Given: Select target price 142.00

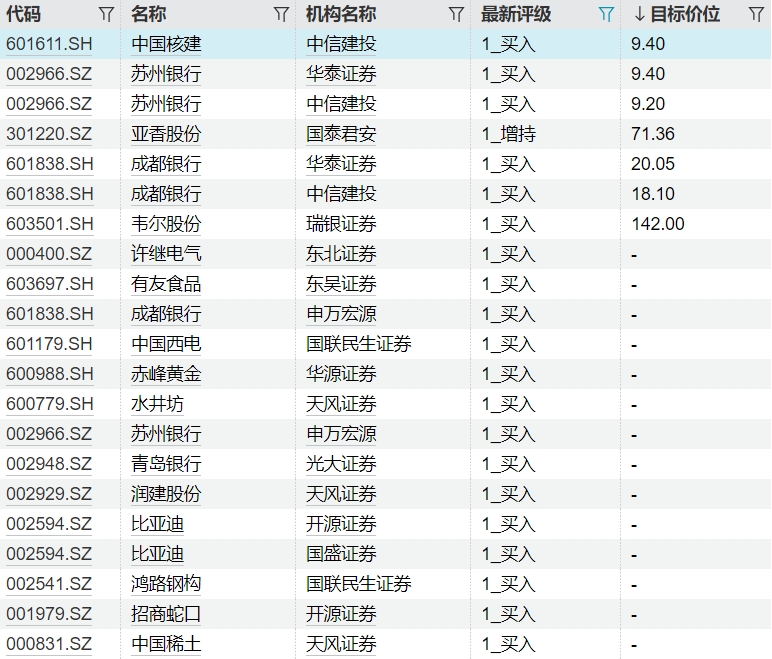Looking at the screenshot, I should 658,224.
